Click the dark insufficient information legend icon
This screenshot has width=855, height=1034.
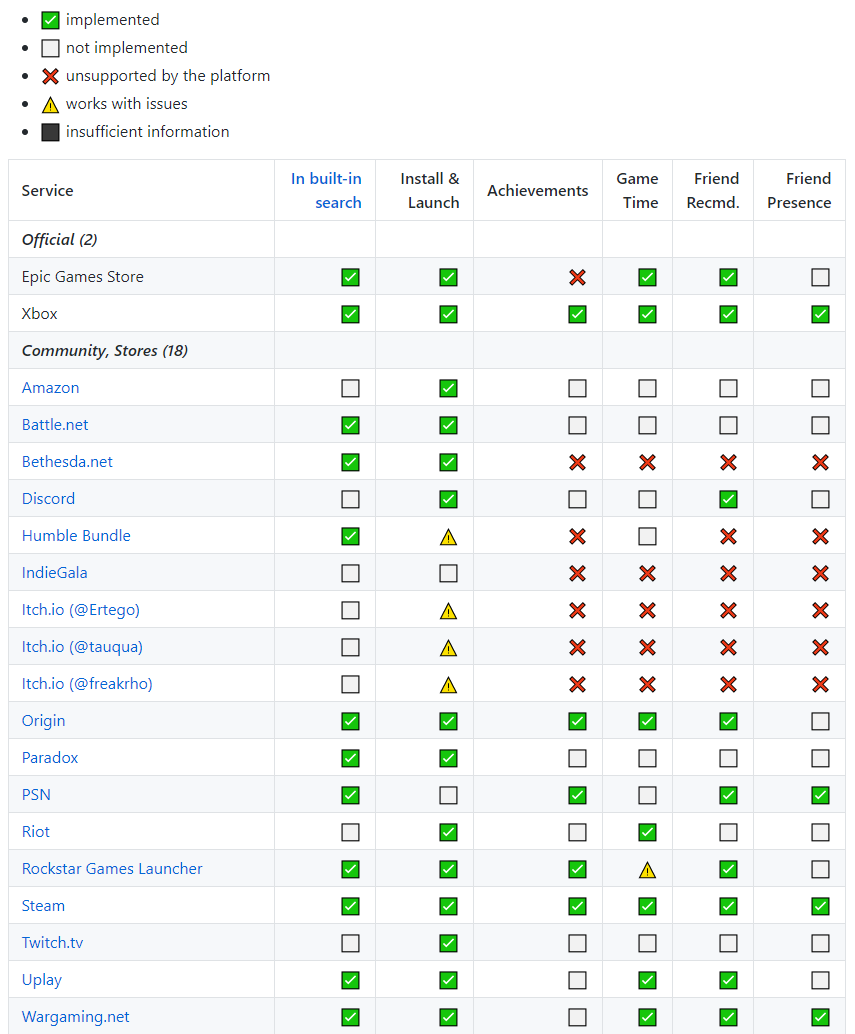tap(50, 132)
